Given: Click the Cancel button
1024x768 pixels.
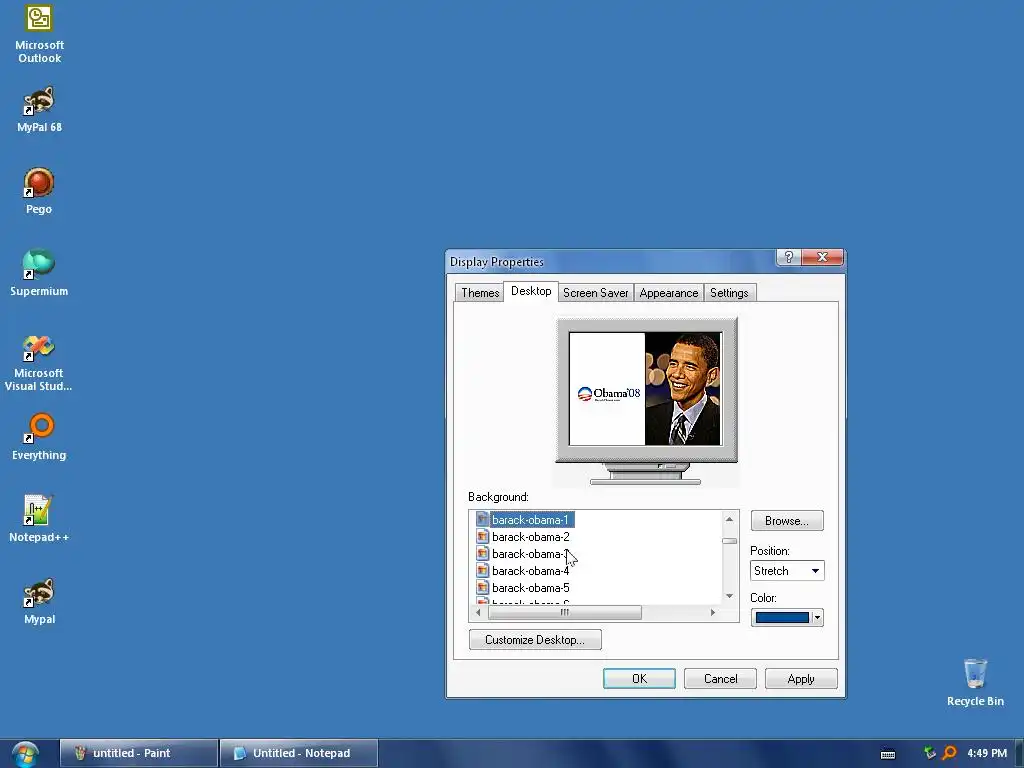Looking at the screenshot, I should (720, 679).
